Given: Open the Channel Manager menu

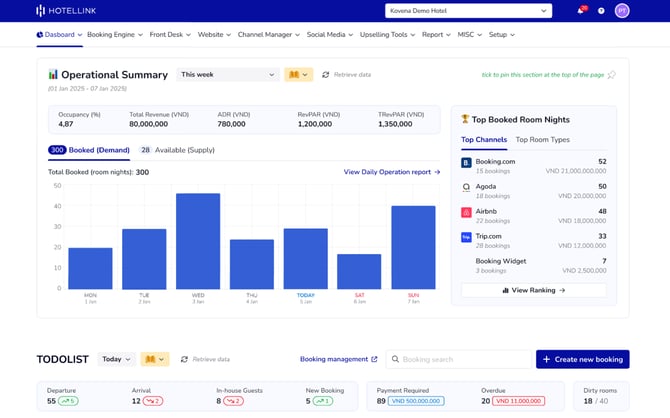Looking at the screenshot, I should click(x=268, y=34).
